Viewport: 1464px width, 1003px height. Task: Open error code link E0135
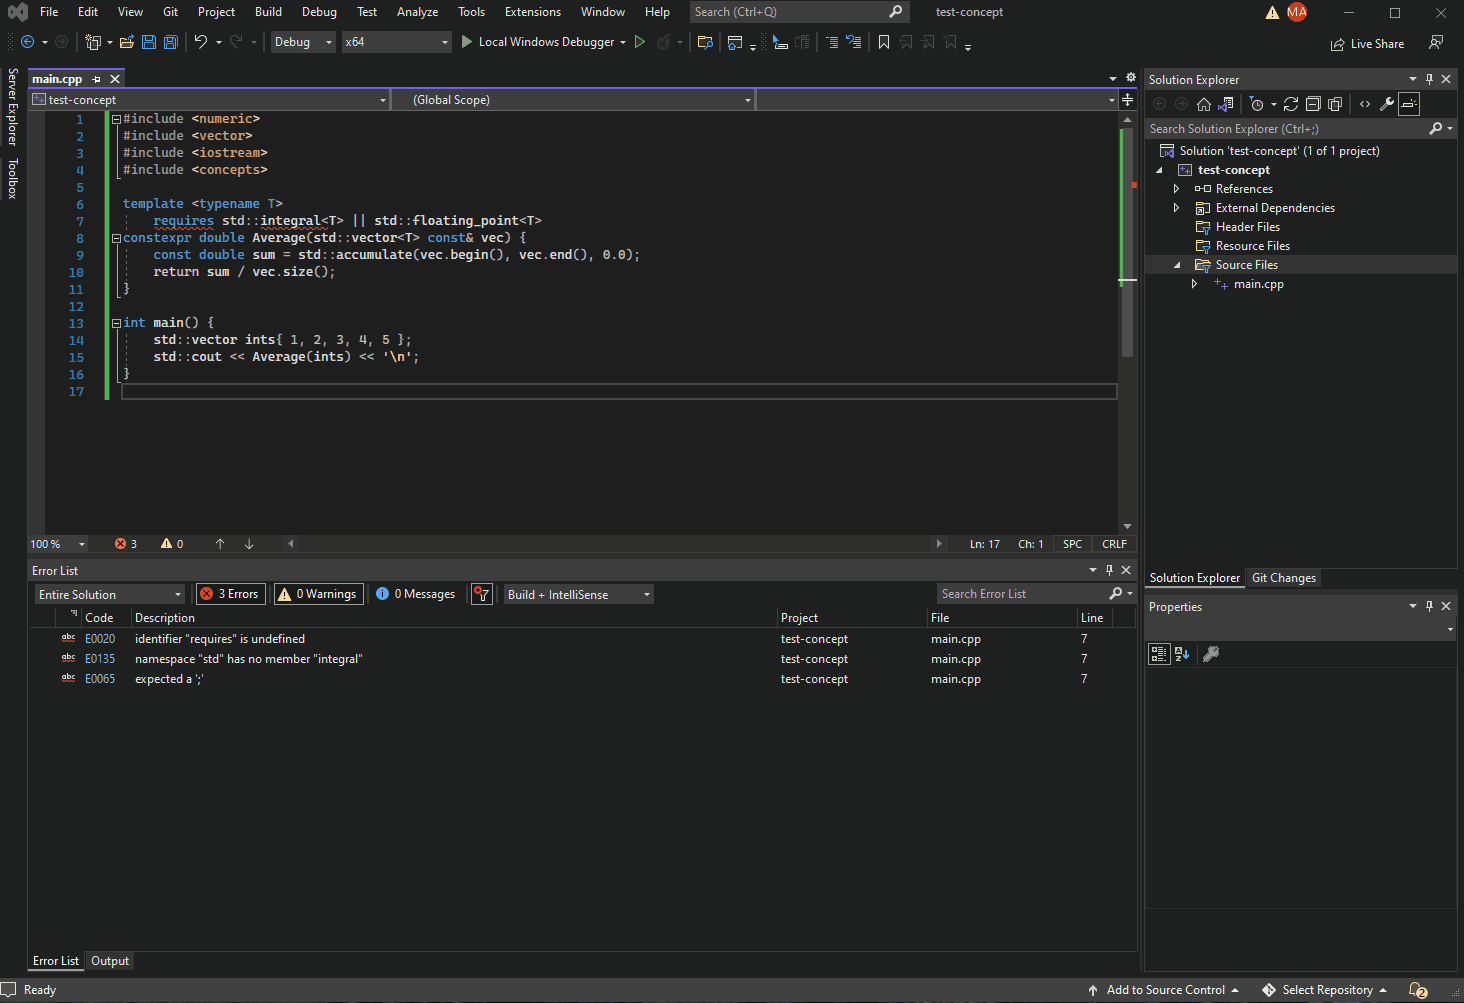[100, 659]
